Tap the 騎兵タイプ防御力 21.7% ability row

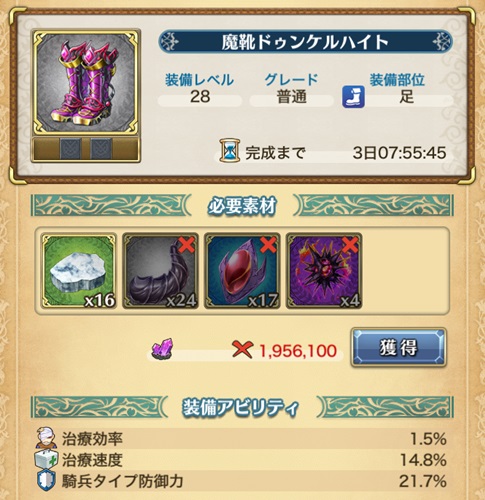pos(241,481)
